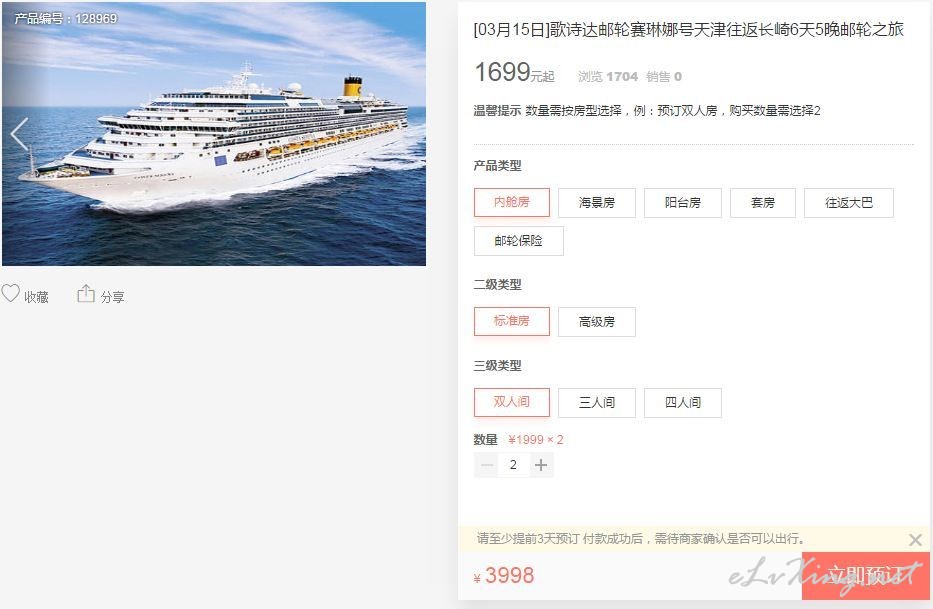The height and width of the screenshot is (609, 933).
Task: Click the heart favorite icon
Action: (10, 293)
